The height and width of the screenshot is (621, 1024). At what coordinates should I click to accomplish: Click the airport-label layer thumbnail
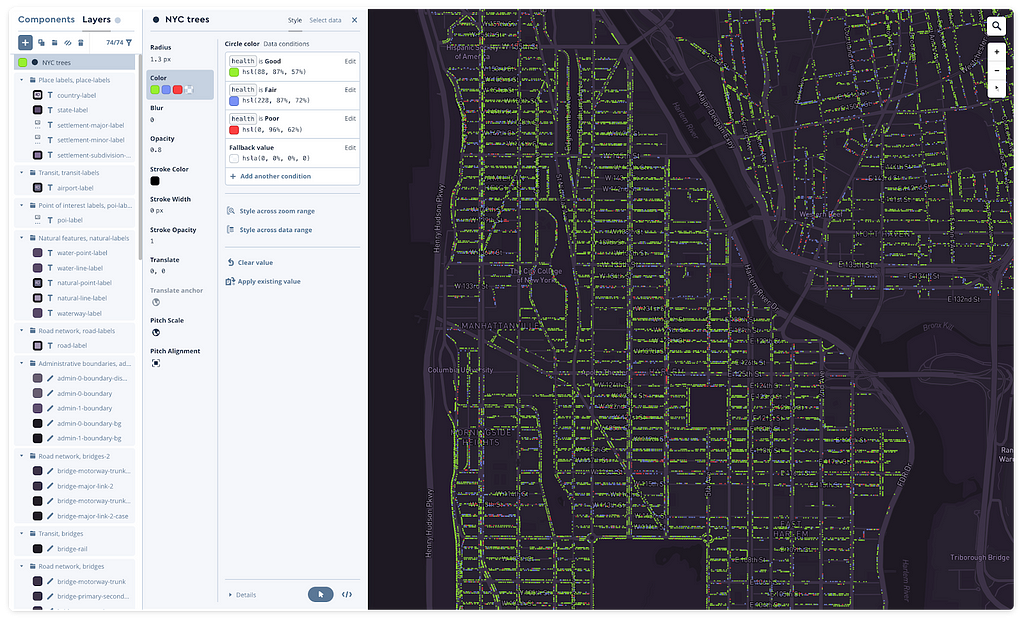point(38,188)
